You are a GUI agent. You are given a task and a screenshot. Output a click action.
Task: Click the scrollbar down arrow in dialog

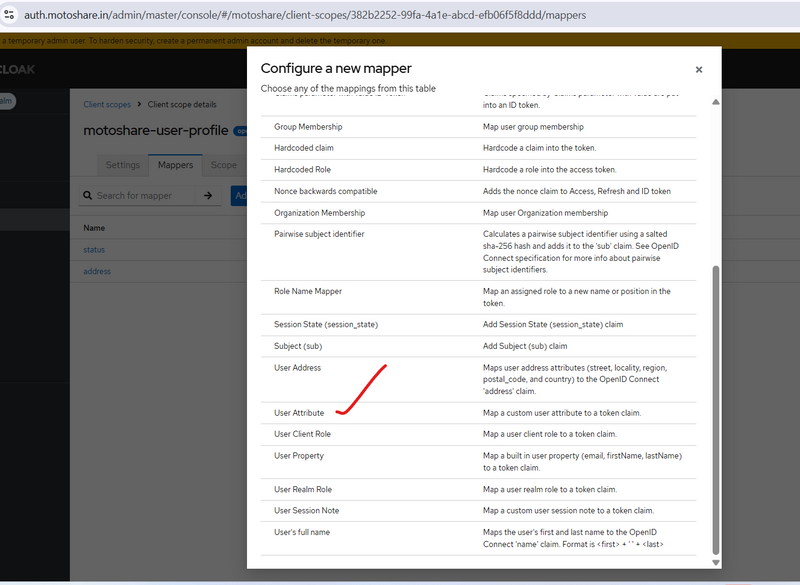714,562
